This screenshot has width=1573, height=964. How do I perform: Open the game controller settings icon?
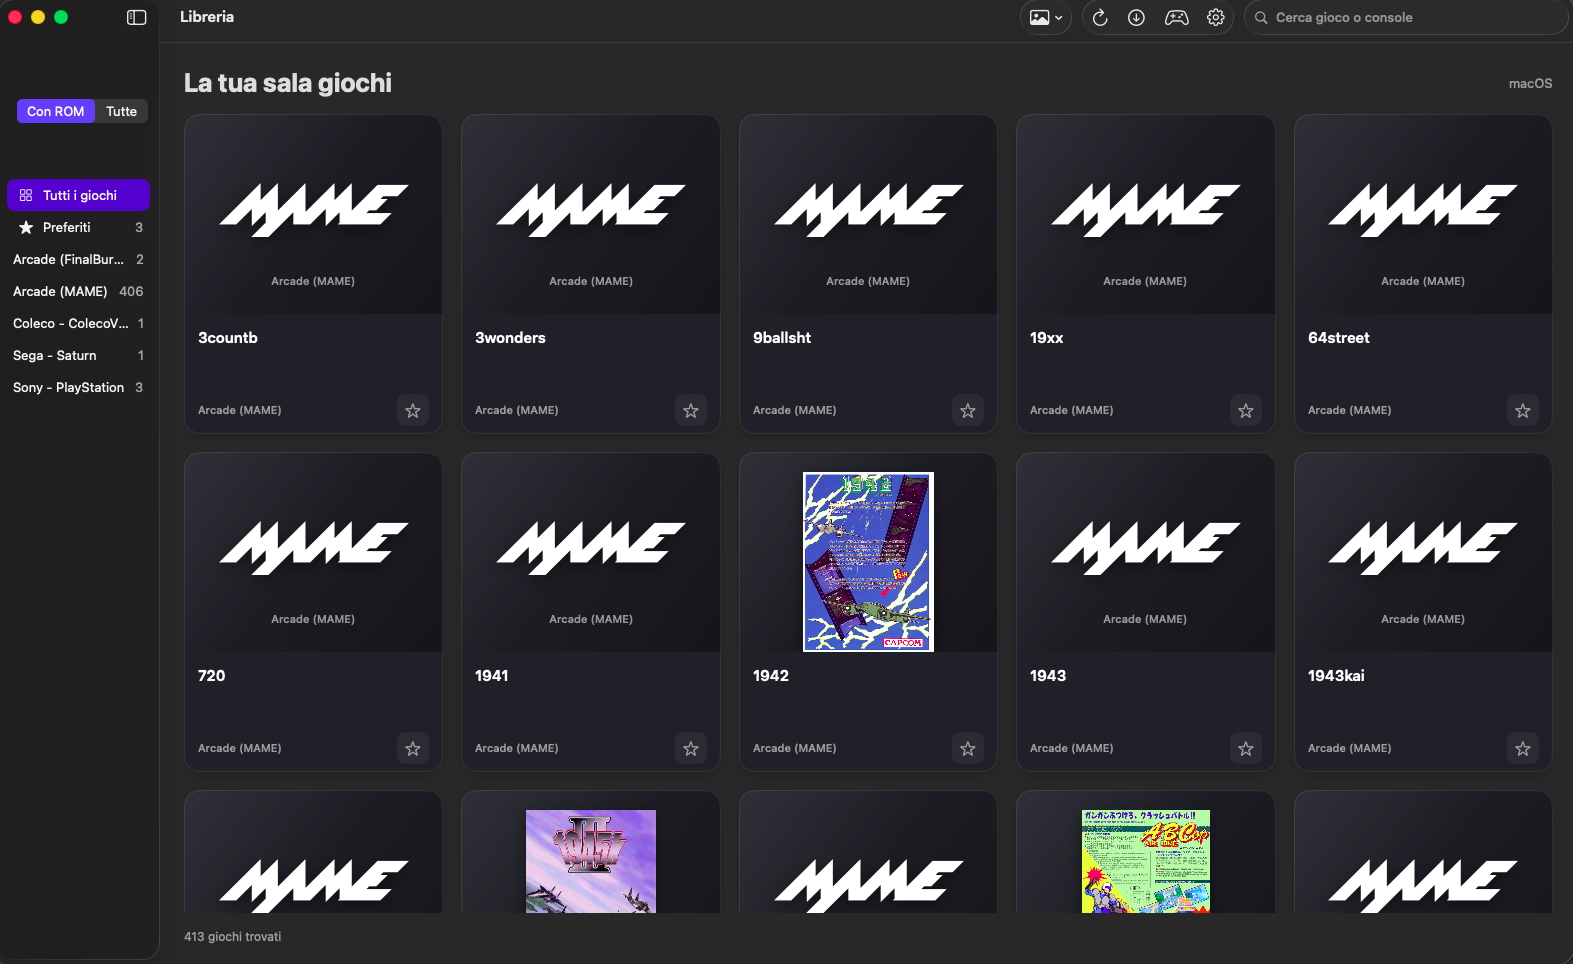[1176, 17]
